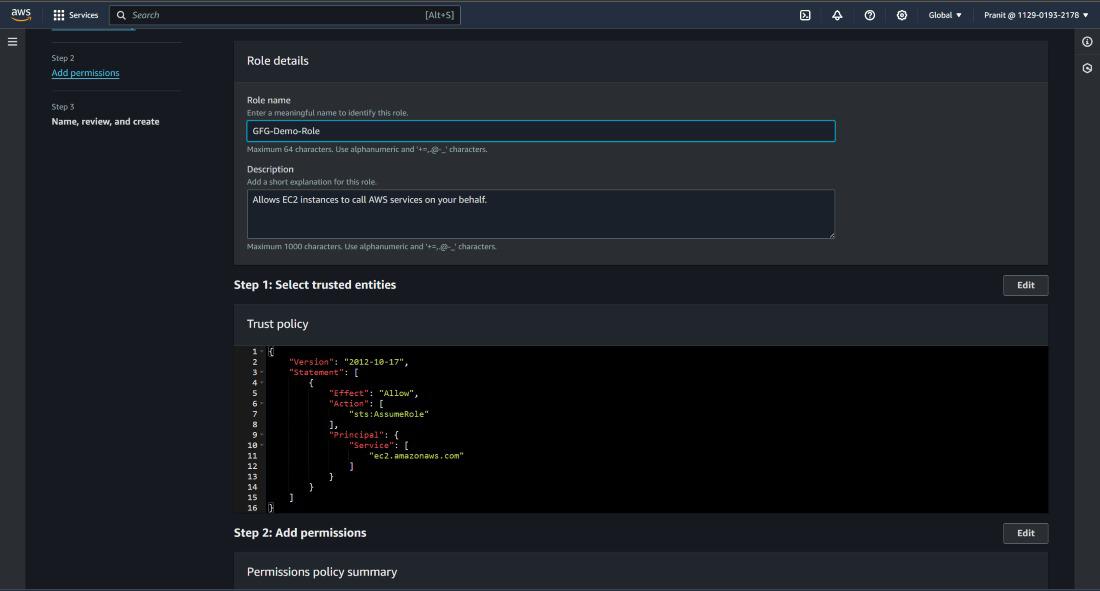The width and height of the screenshot is (1100, 591).
Task: Open the notifications bell
Action: [837, 15]
